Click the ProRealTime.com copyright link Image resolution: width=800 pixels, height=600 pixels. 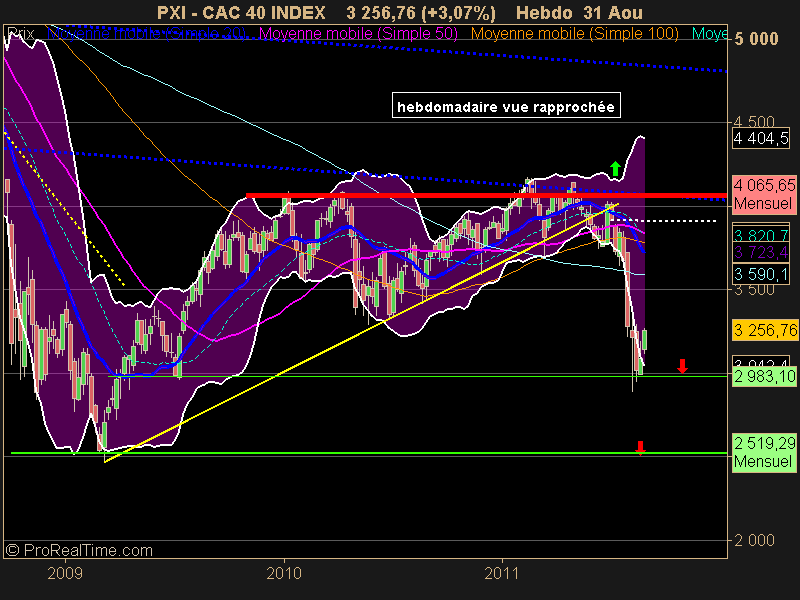pyautogui.click(x=79, y=551)
